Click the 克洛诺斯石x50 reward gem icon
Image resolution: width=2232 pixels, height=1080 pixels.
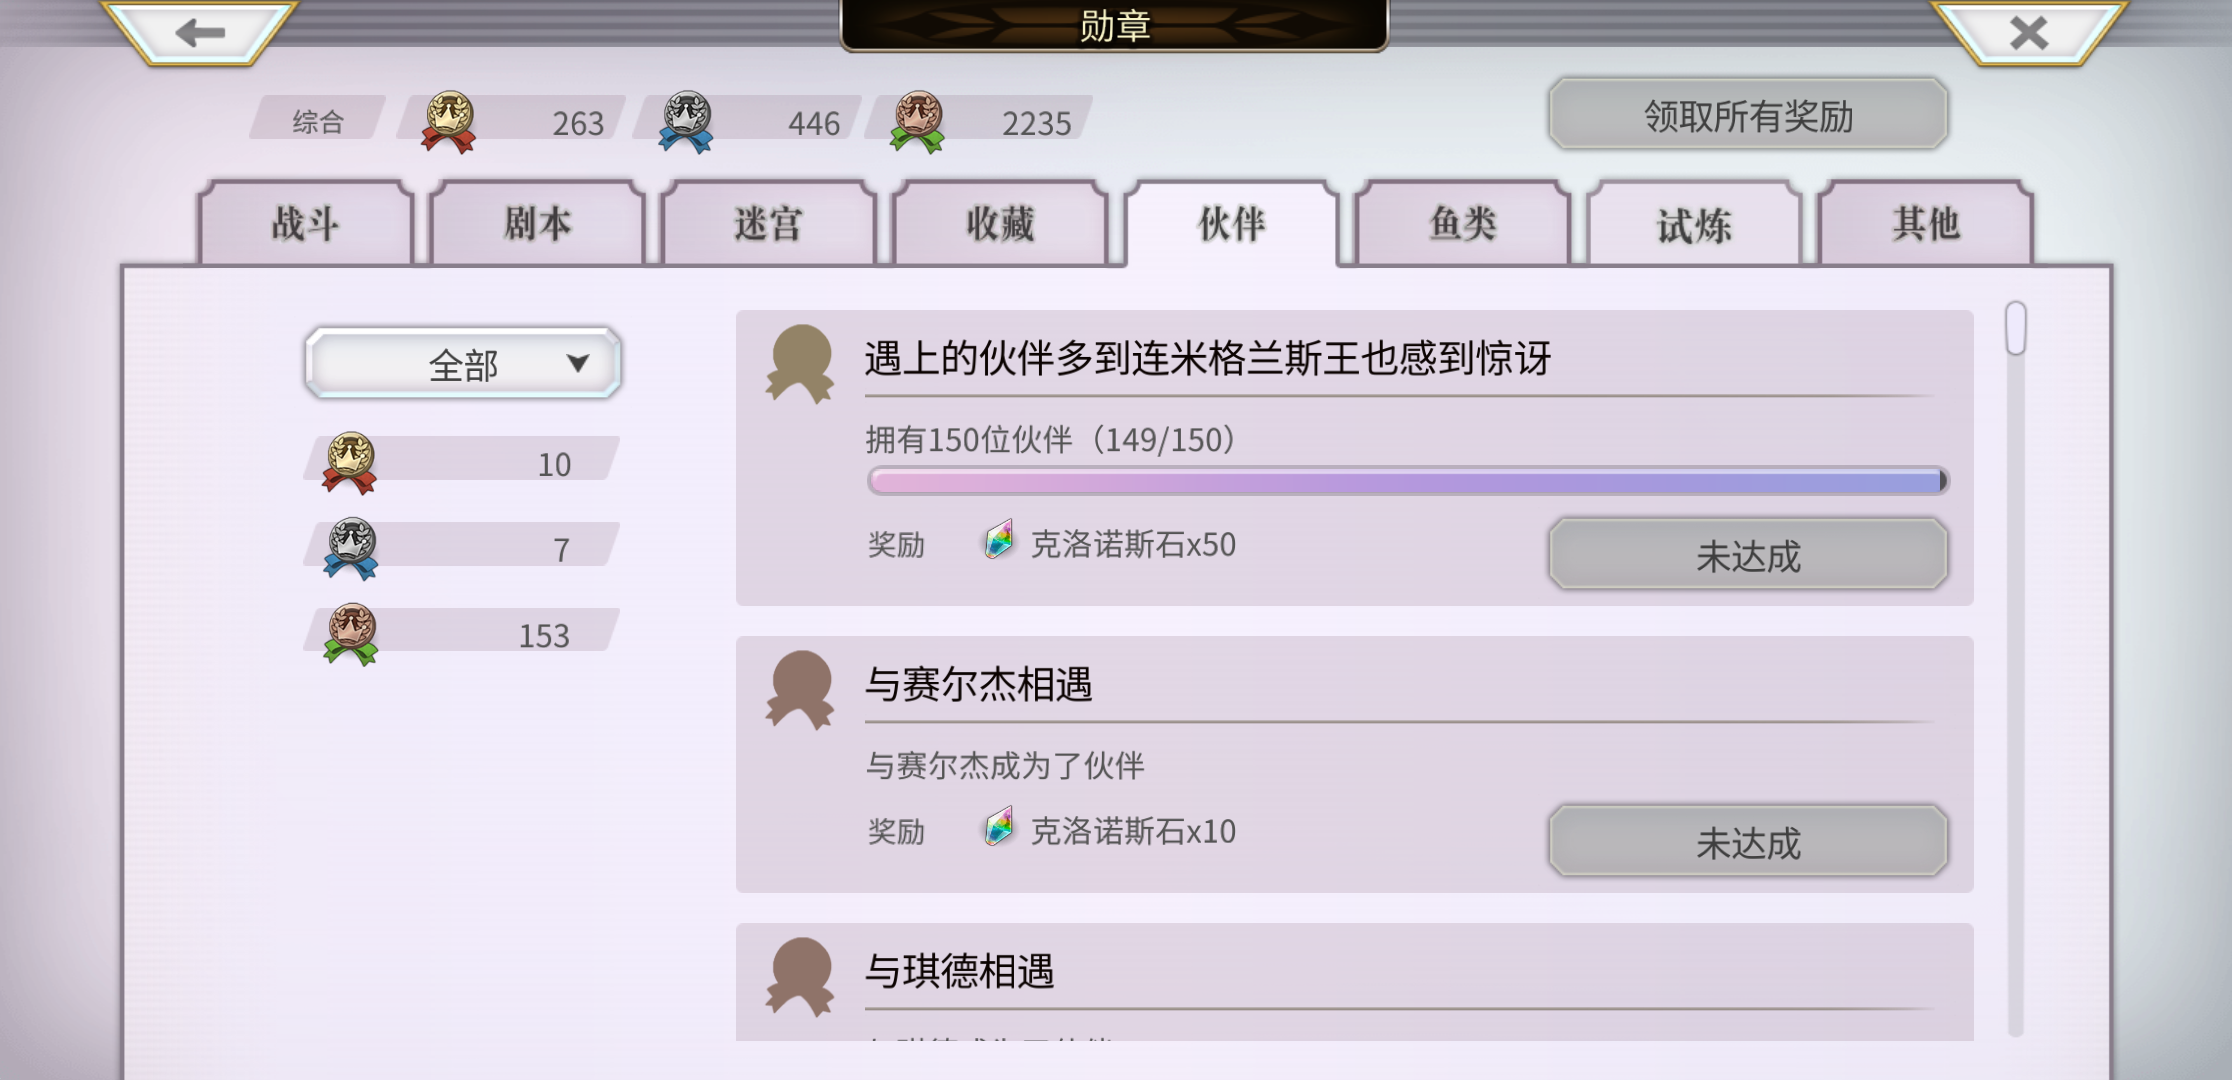999,540
